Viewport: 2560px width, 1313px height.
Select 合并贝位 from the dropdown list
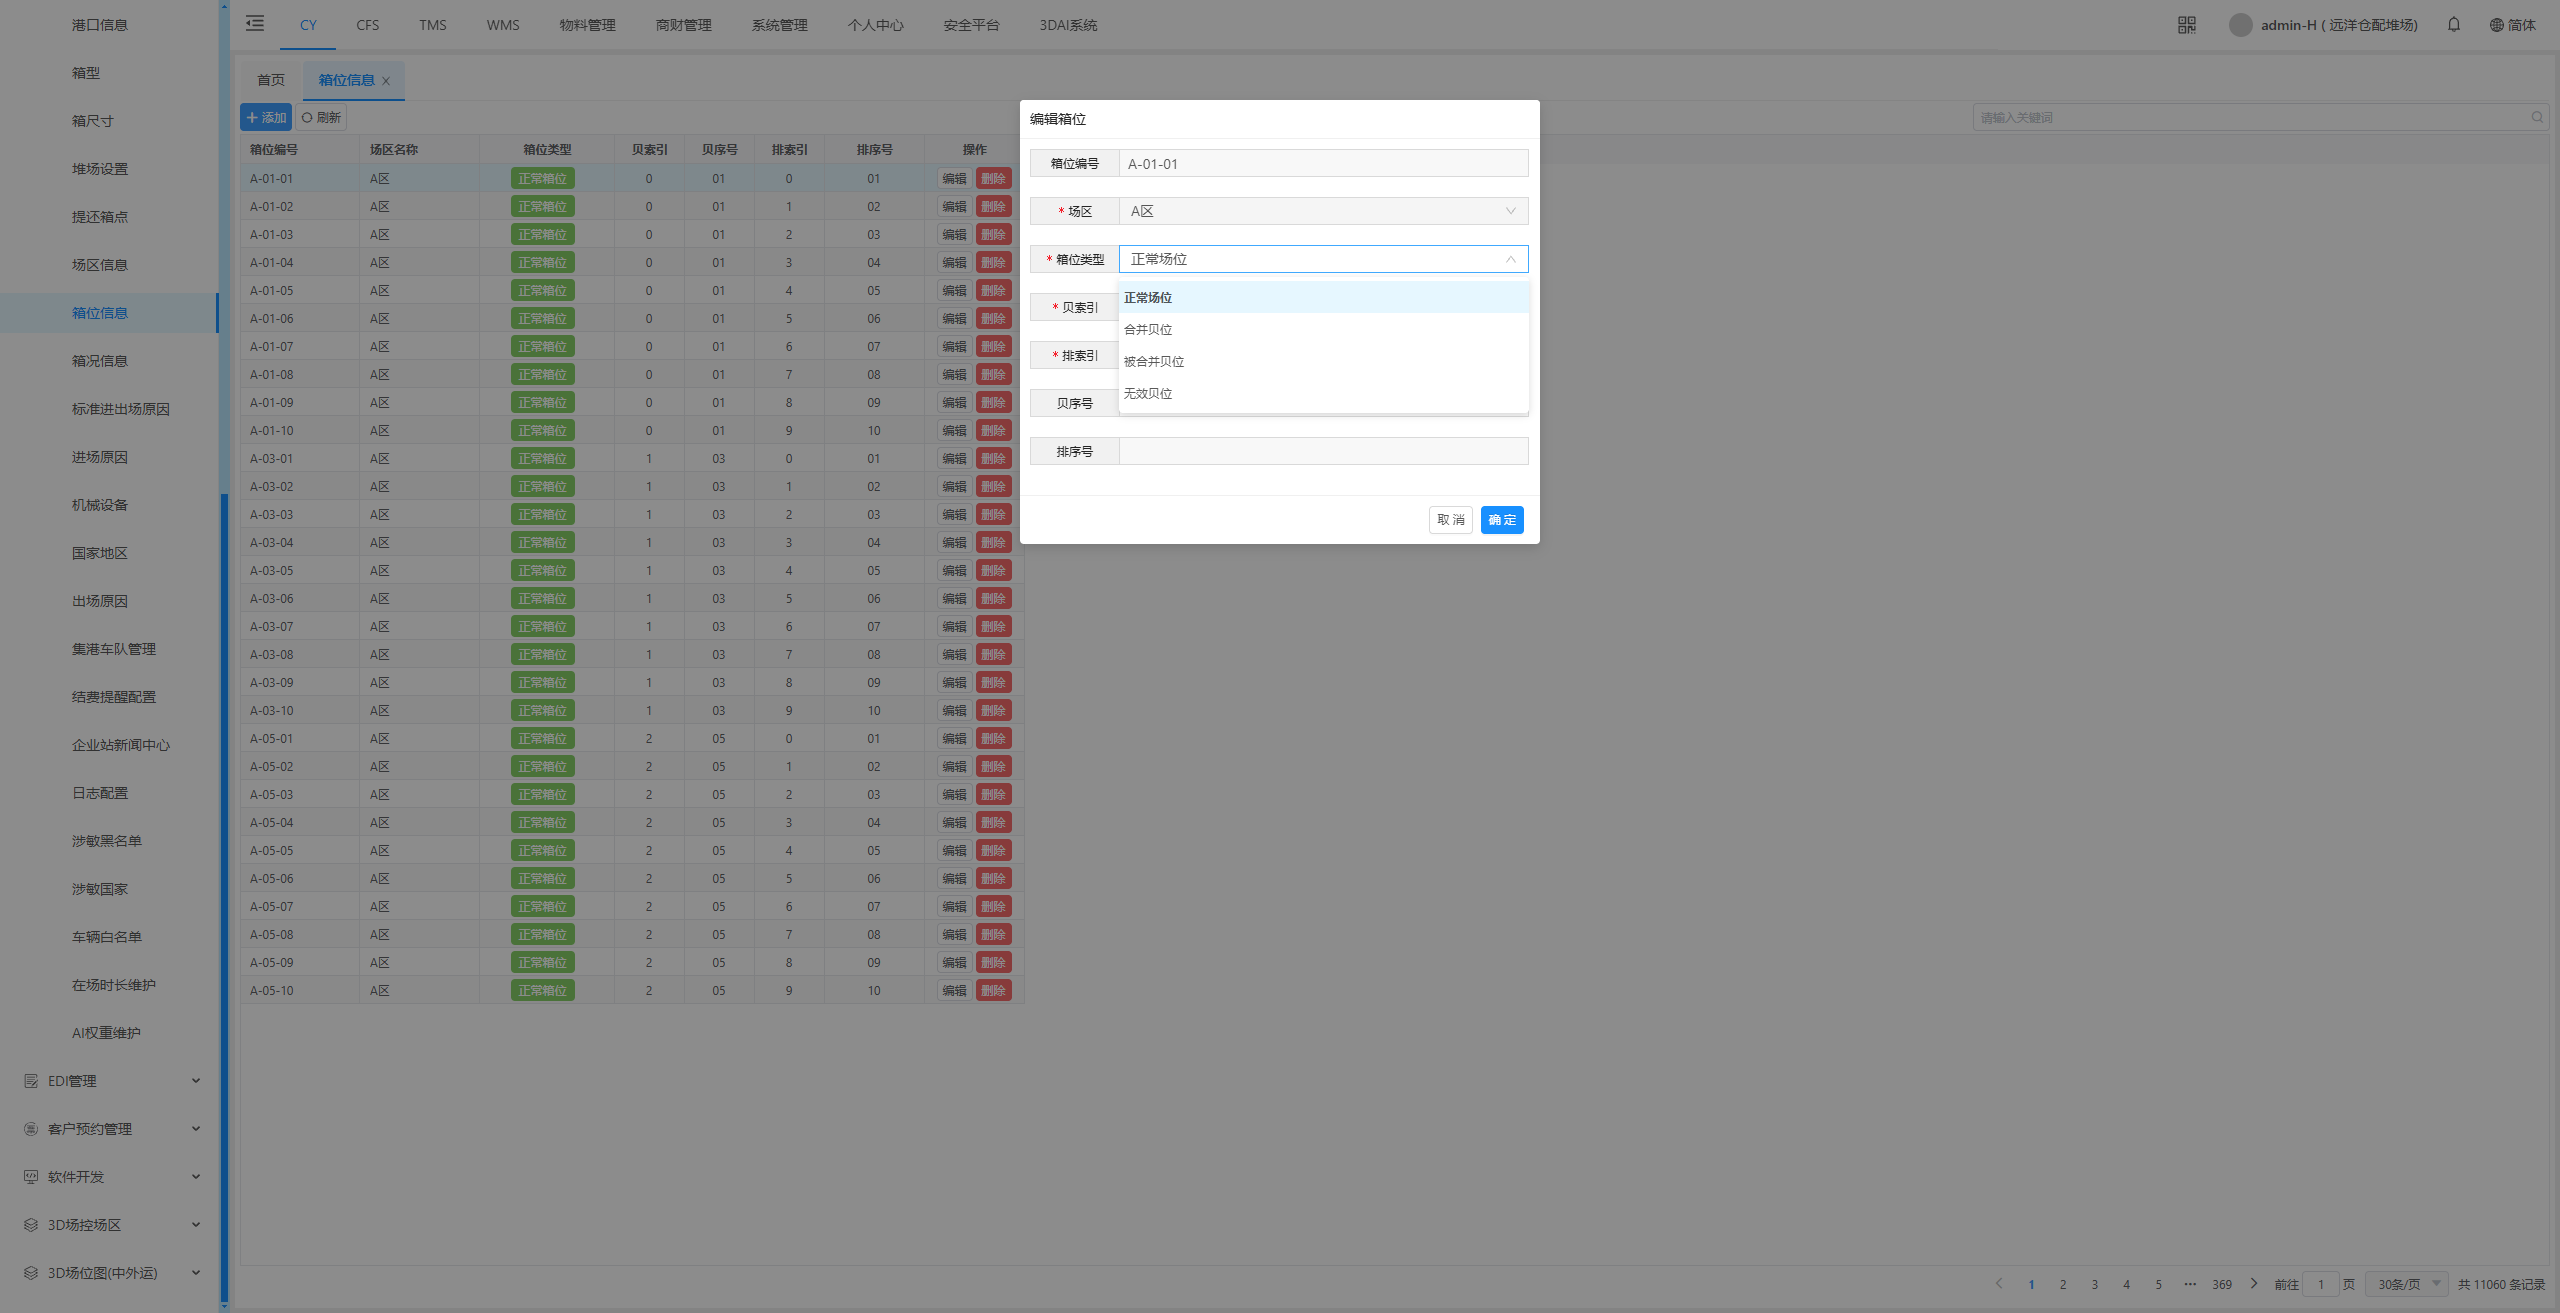point(1148,330)
